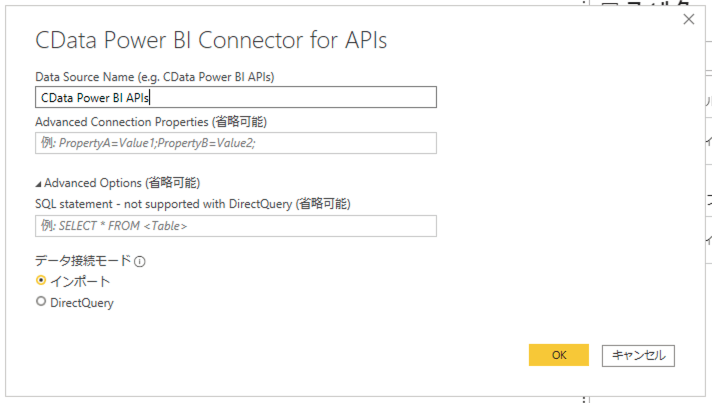Select the DirectQuery radio button

click(x=41, y=301)
